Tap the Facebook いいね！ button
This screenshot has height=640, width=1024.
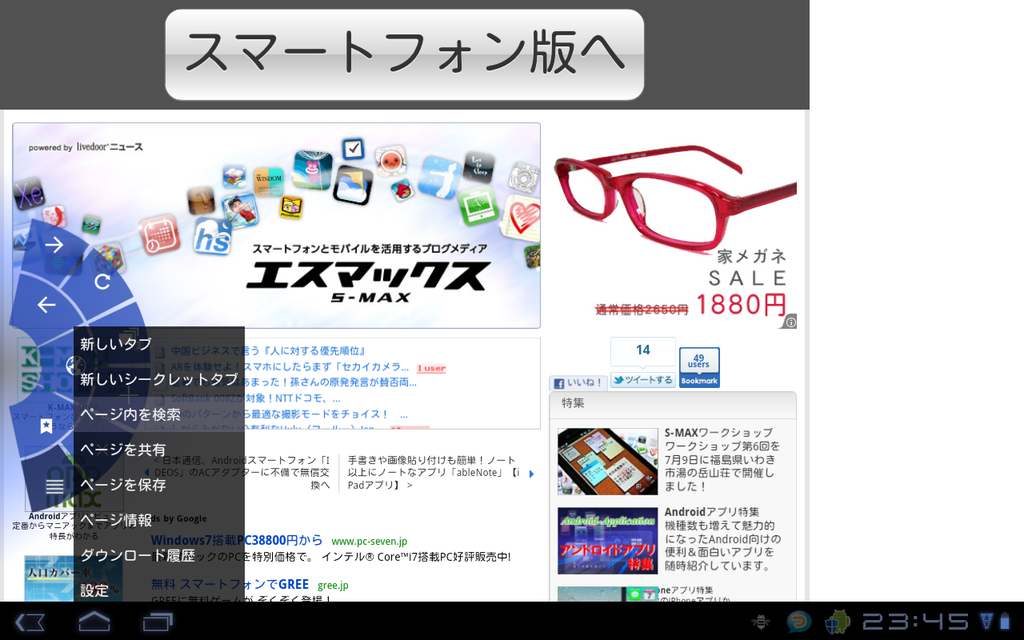click(579, 383)
